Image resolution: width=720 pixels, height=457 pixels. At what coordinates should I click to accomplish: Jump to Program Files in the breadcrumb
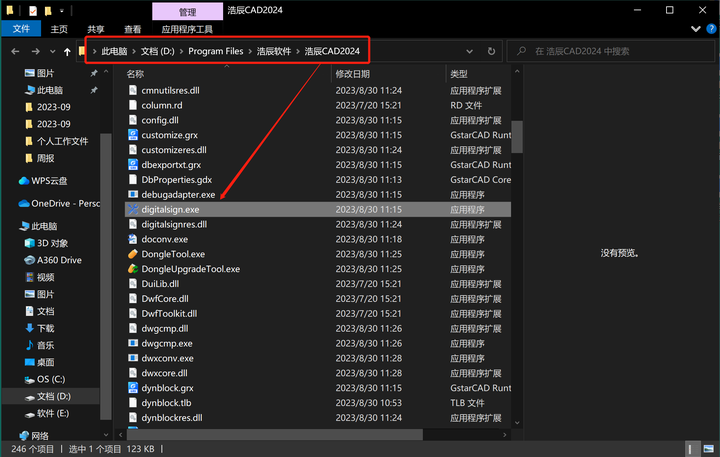pos(216,51)
